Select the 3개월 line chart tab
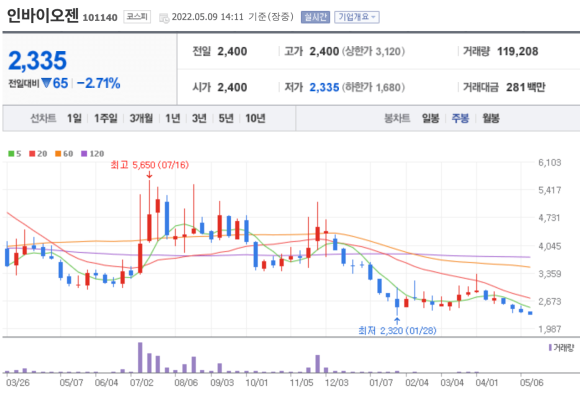This screenshot has height=396, width=580. 141,118
